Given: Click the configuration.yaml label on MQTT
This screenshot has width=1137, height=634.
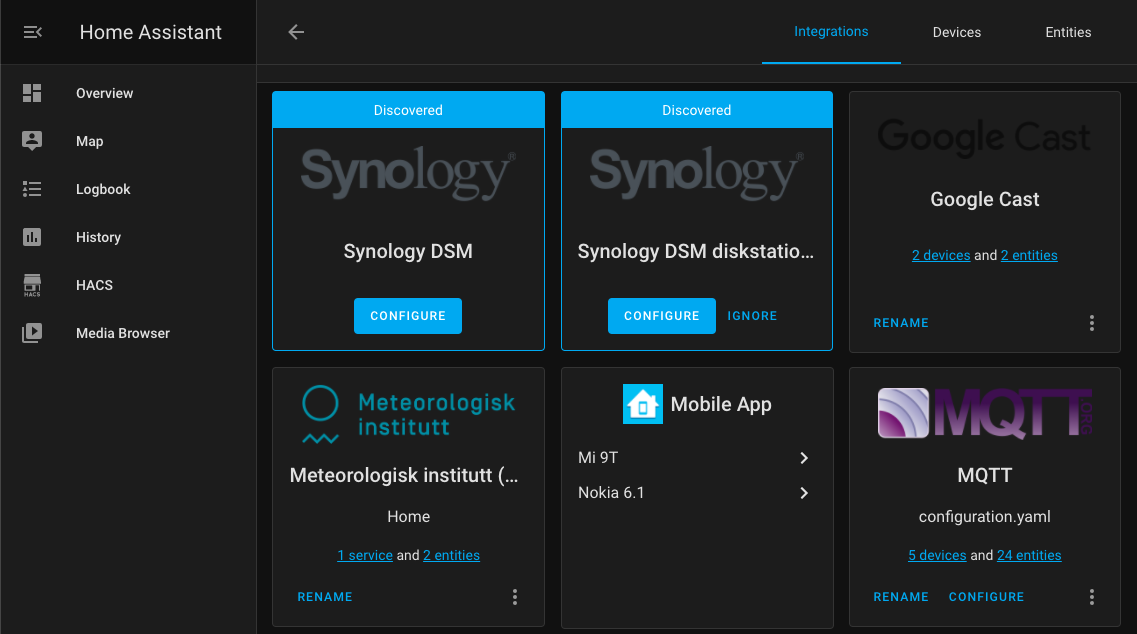Looking at the screenshot, I should pos(985,516).
